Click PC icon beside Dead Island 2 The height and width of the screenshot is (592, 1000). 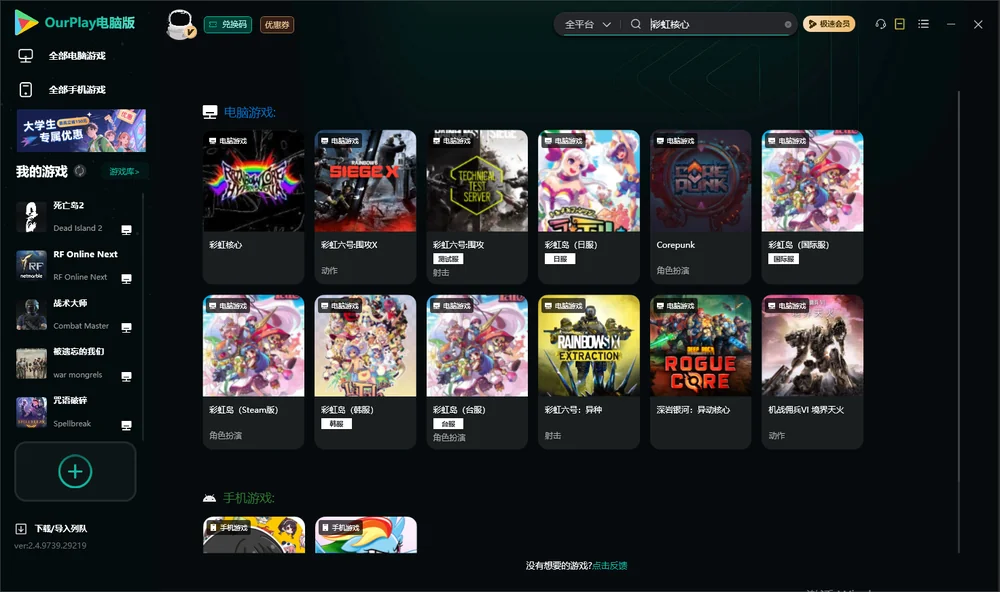point(126,230)
